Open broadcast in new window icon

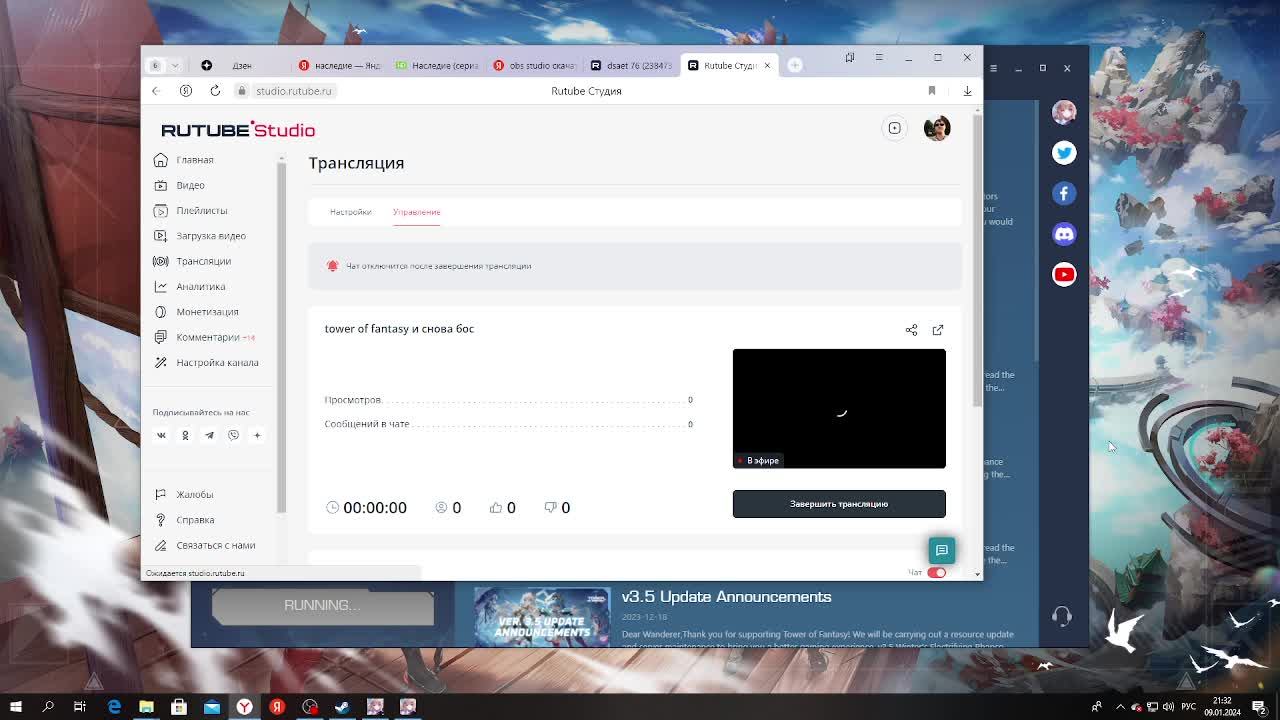tap(938, 330)
